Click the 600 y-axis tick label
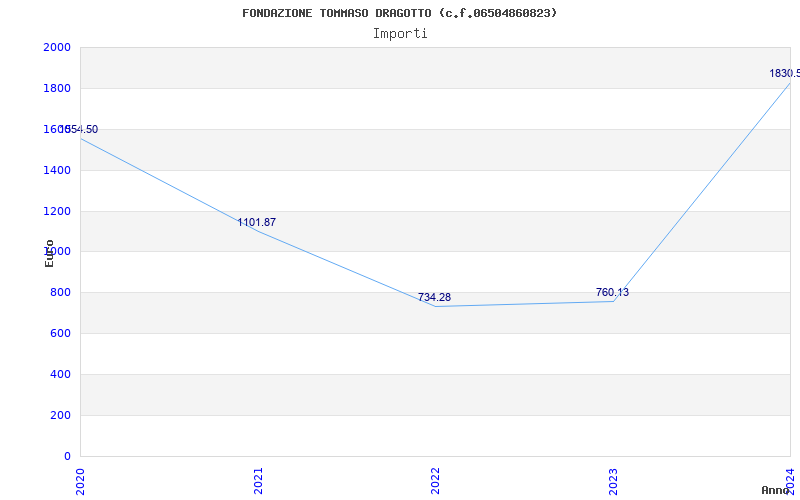 [x=61, y=334]
